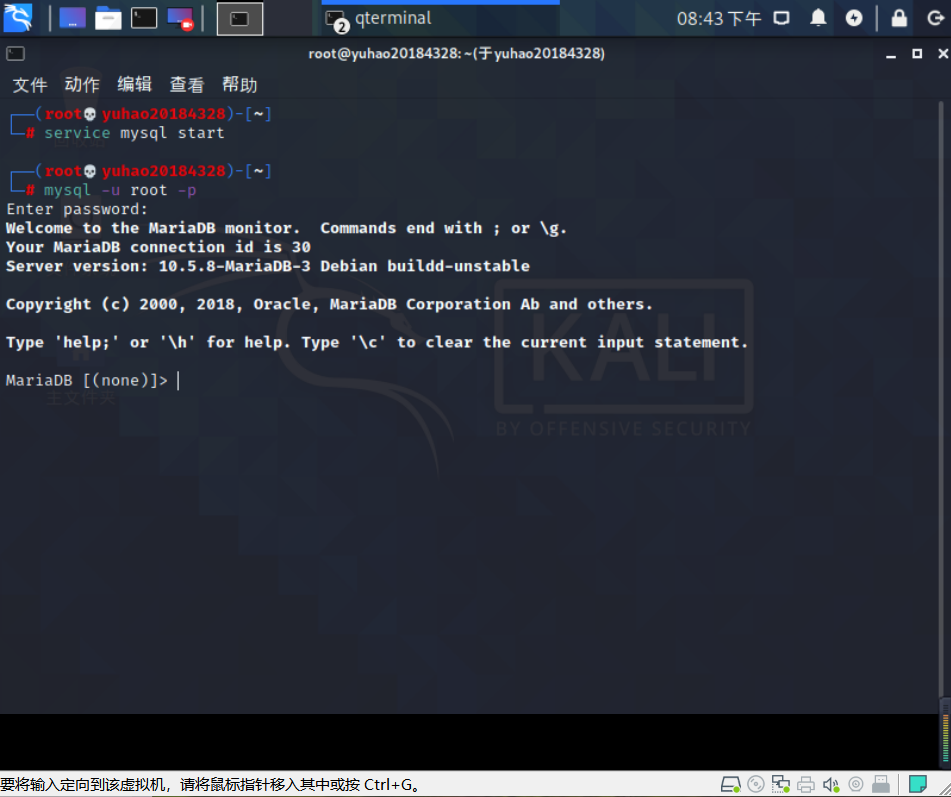Click the terminal vertical scrollbar
951x797 pixels.
941,400
